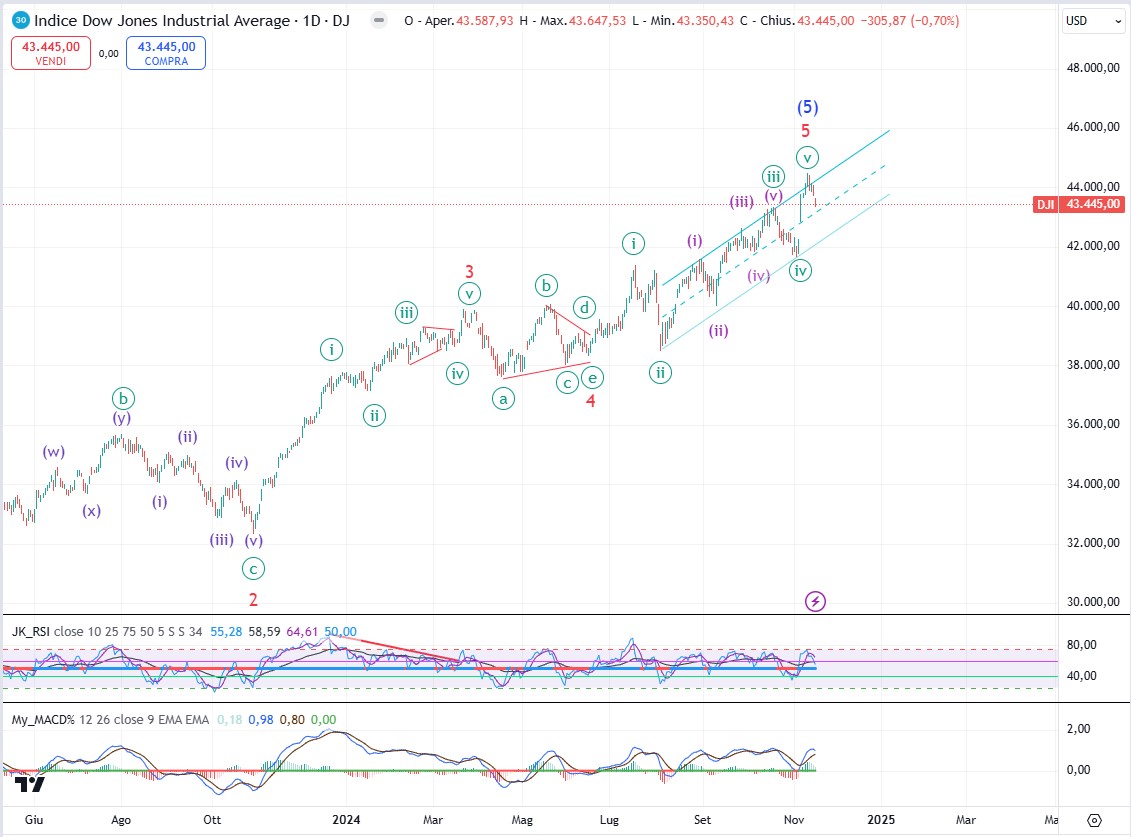
Task: Click the Ago time axis label
Action: click(121, 820)
